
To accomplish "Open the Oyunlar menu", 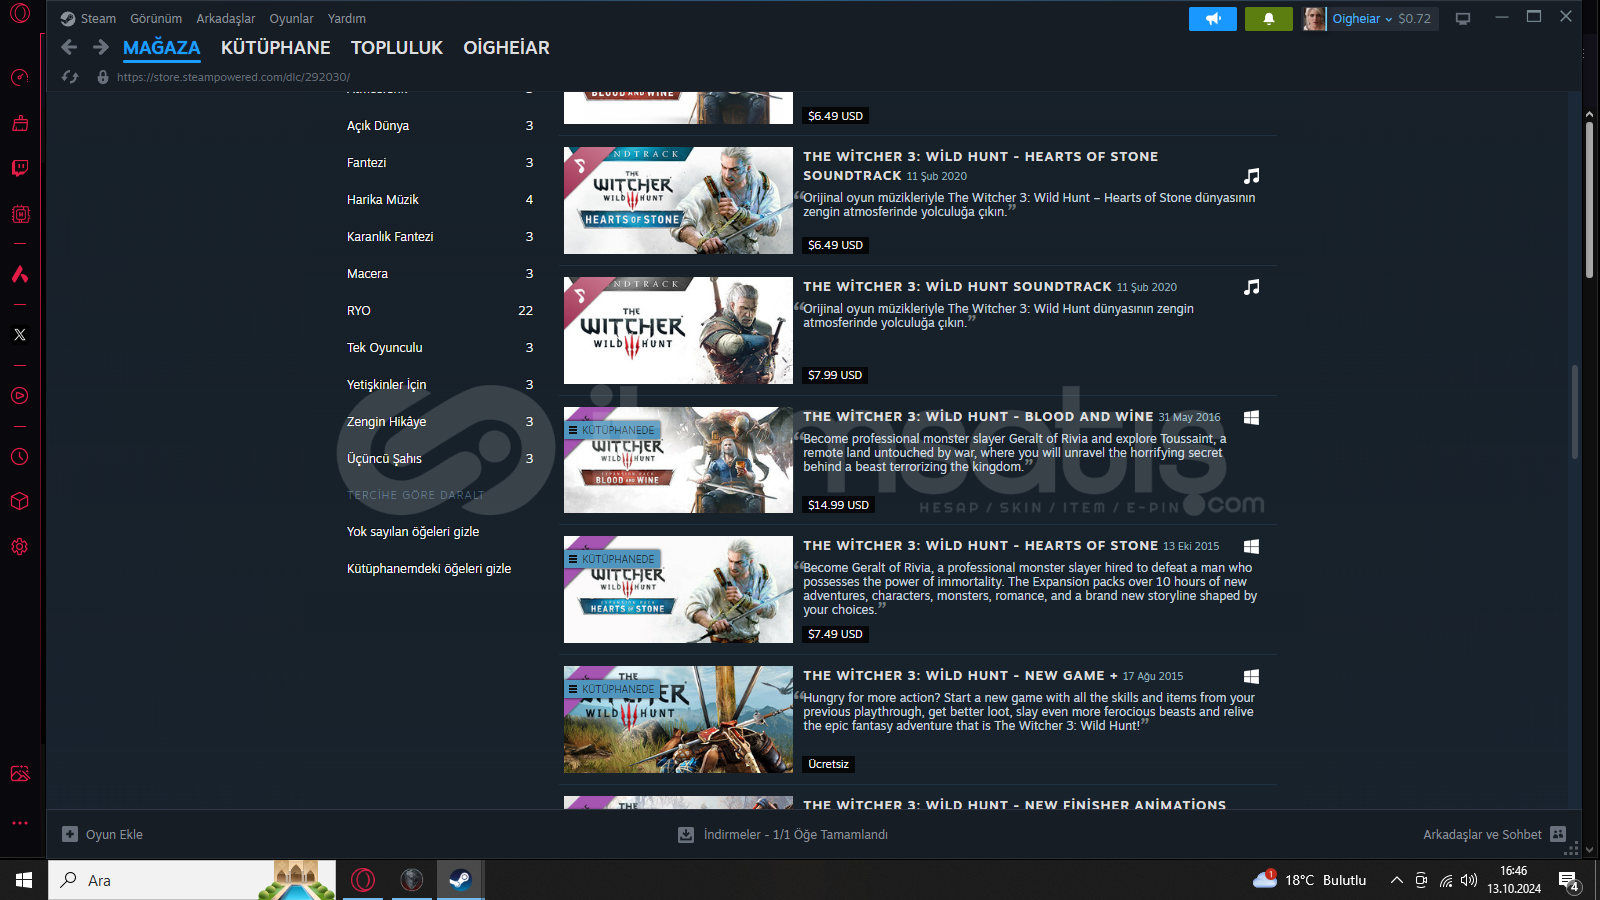I will [291, 19].
